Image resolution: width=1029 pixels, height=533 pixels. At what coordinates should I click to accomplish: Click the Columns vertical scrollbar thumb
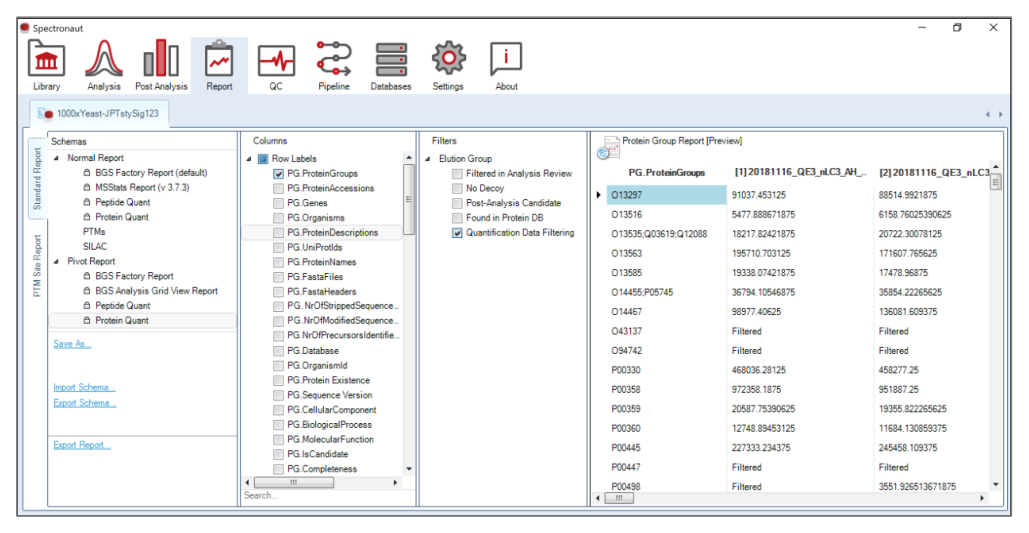pyautogui.click(x=409, y=199)
